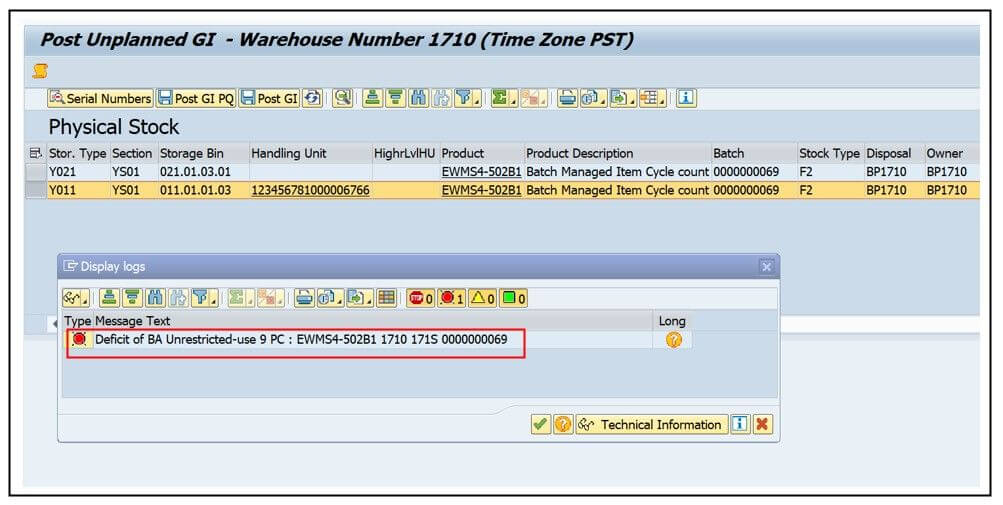Click Print icon in Physical Stock toolbar
The image size is (1003, 505).
click(567, 98)
